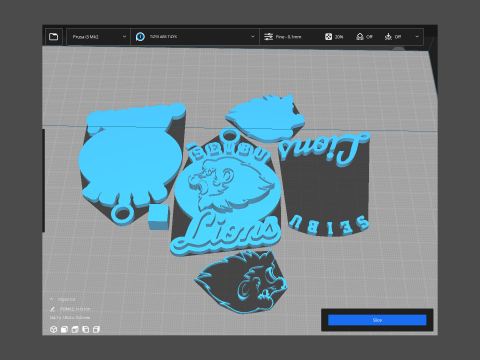Select the lion head outline model at bottom
The image size is (480, 360).
coord(242,282)
